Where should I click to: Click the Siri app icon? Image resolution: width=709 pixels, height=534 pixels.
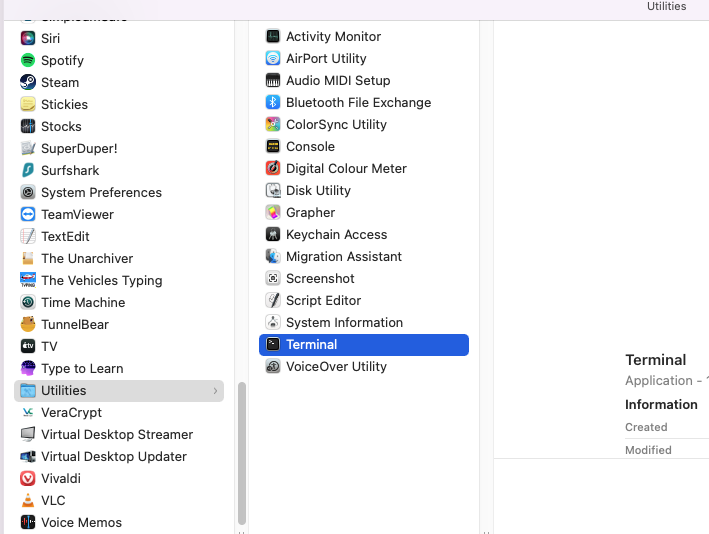click(28, 38)
